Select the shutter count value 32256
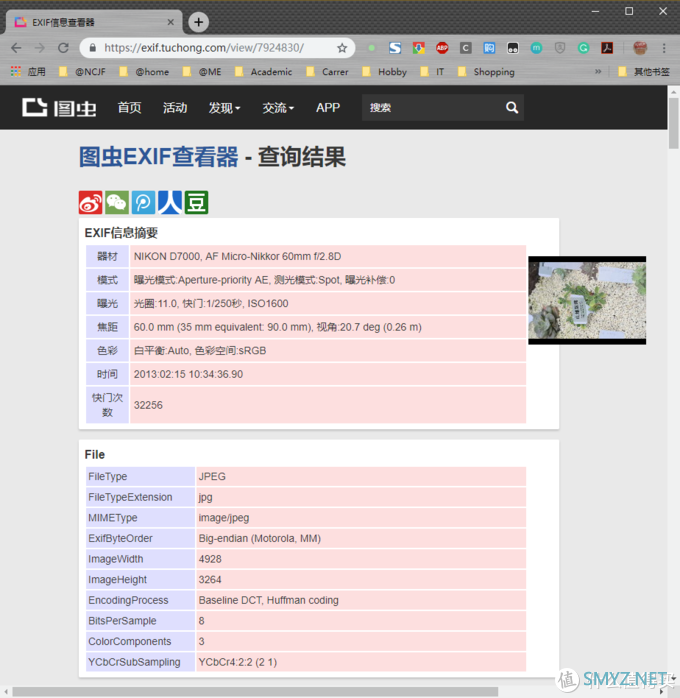 coord(148,405)
